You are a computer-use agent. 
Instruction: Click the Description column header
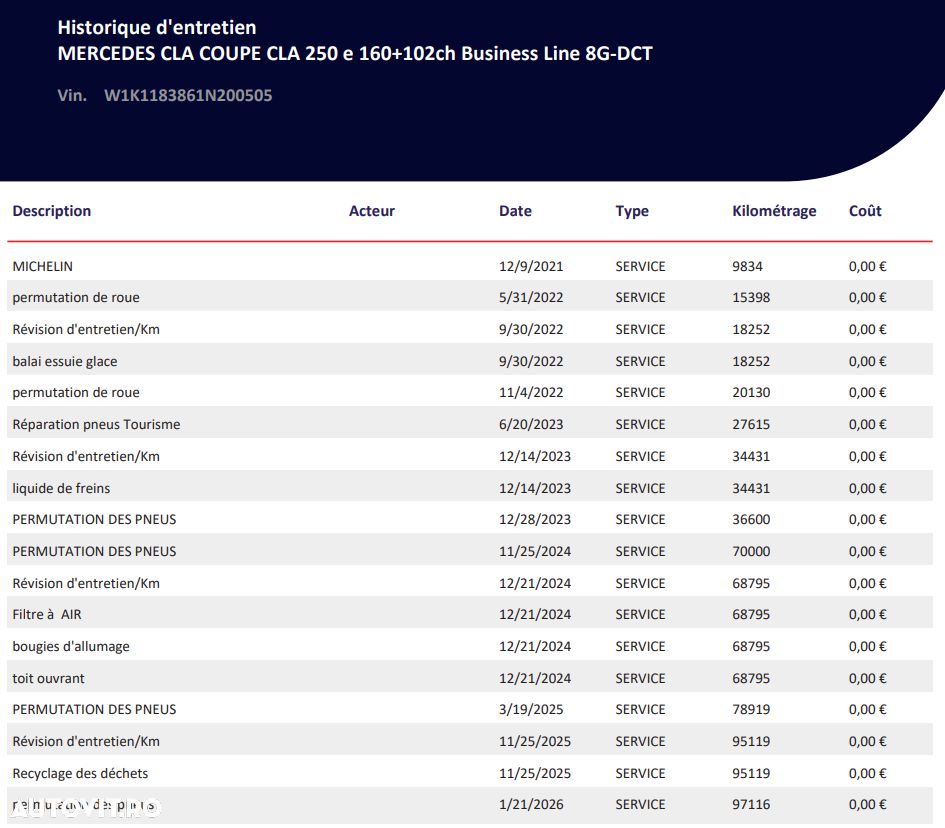tap(52, 211)
